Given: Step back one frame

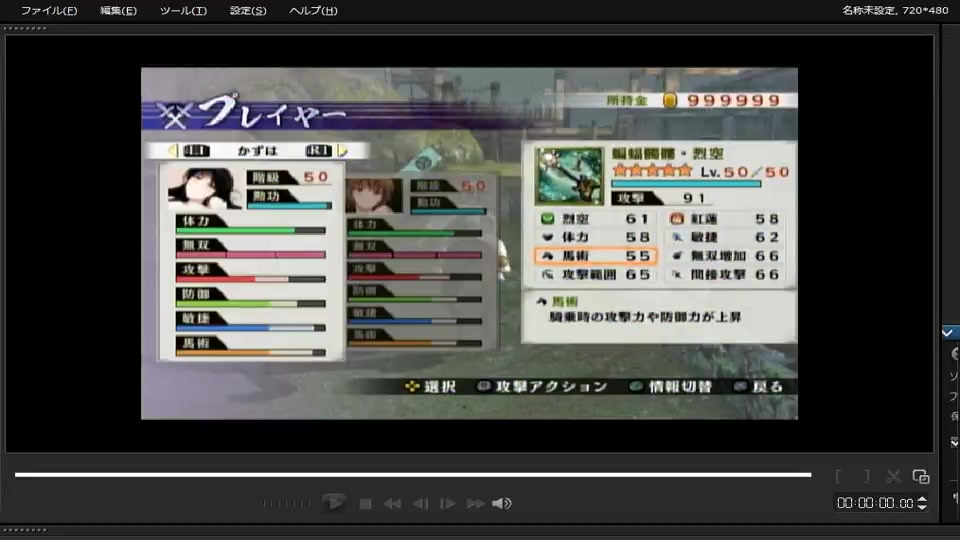Looking at the screenshot, I should tap(420, 504).
